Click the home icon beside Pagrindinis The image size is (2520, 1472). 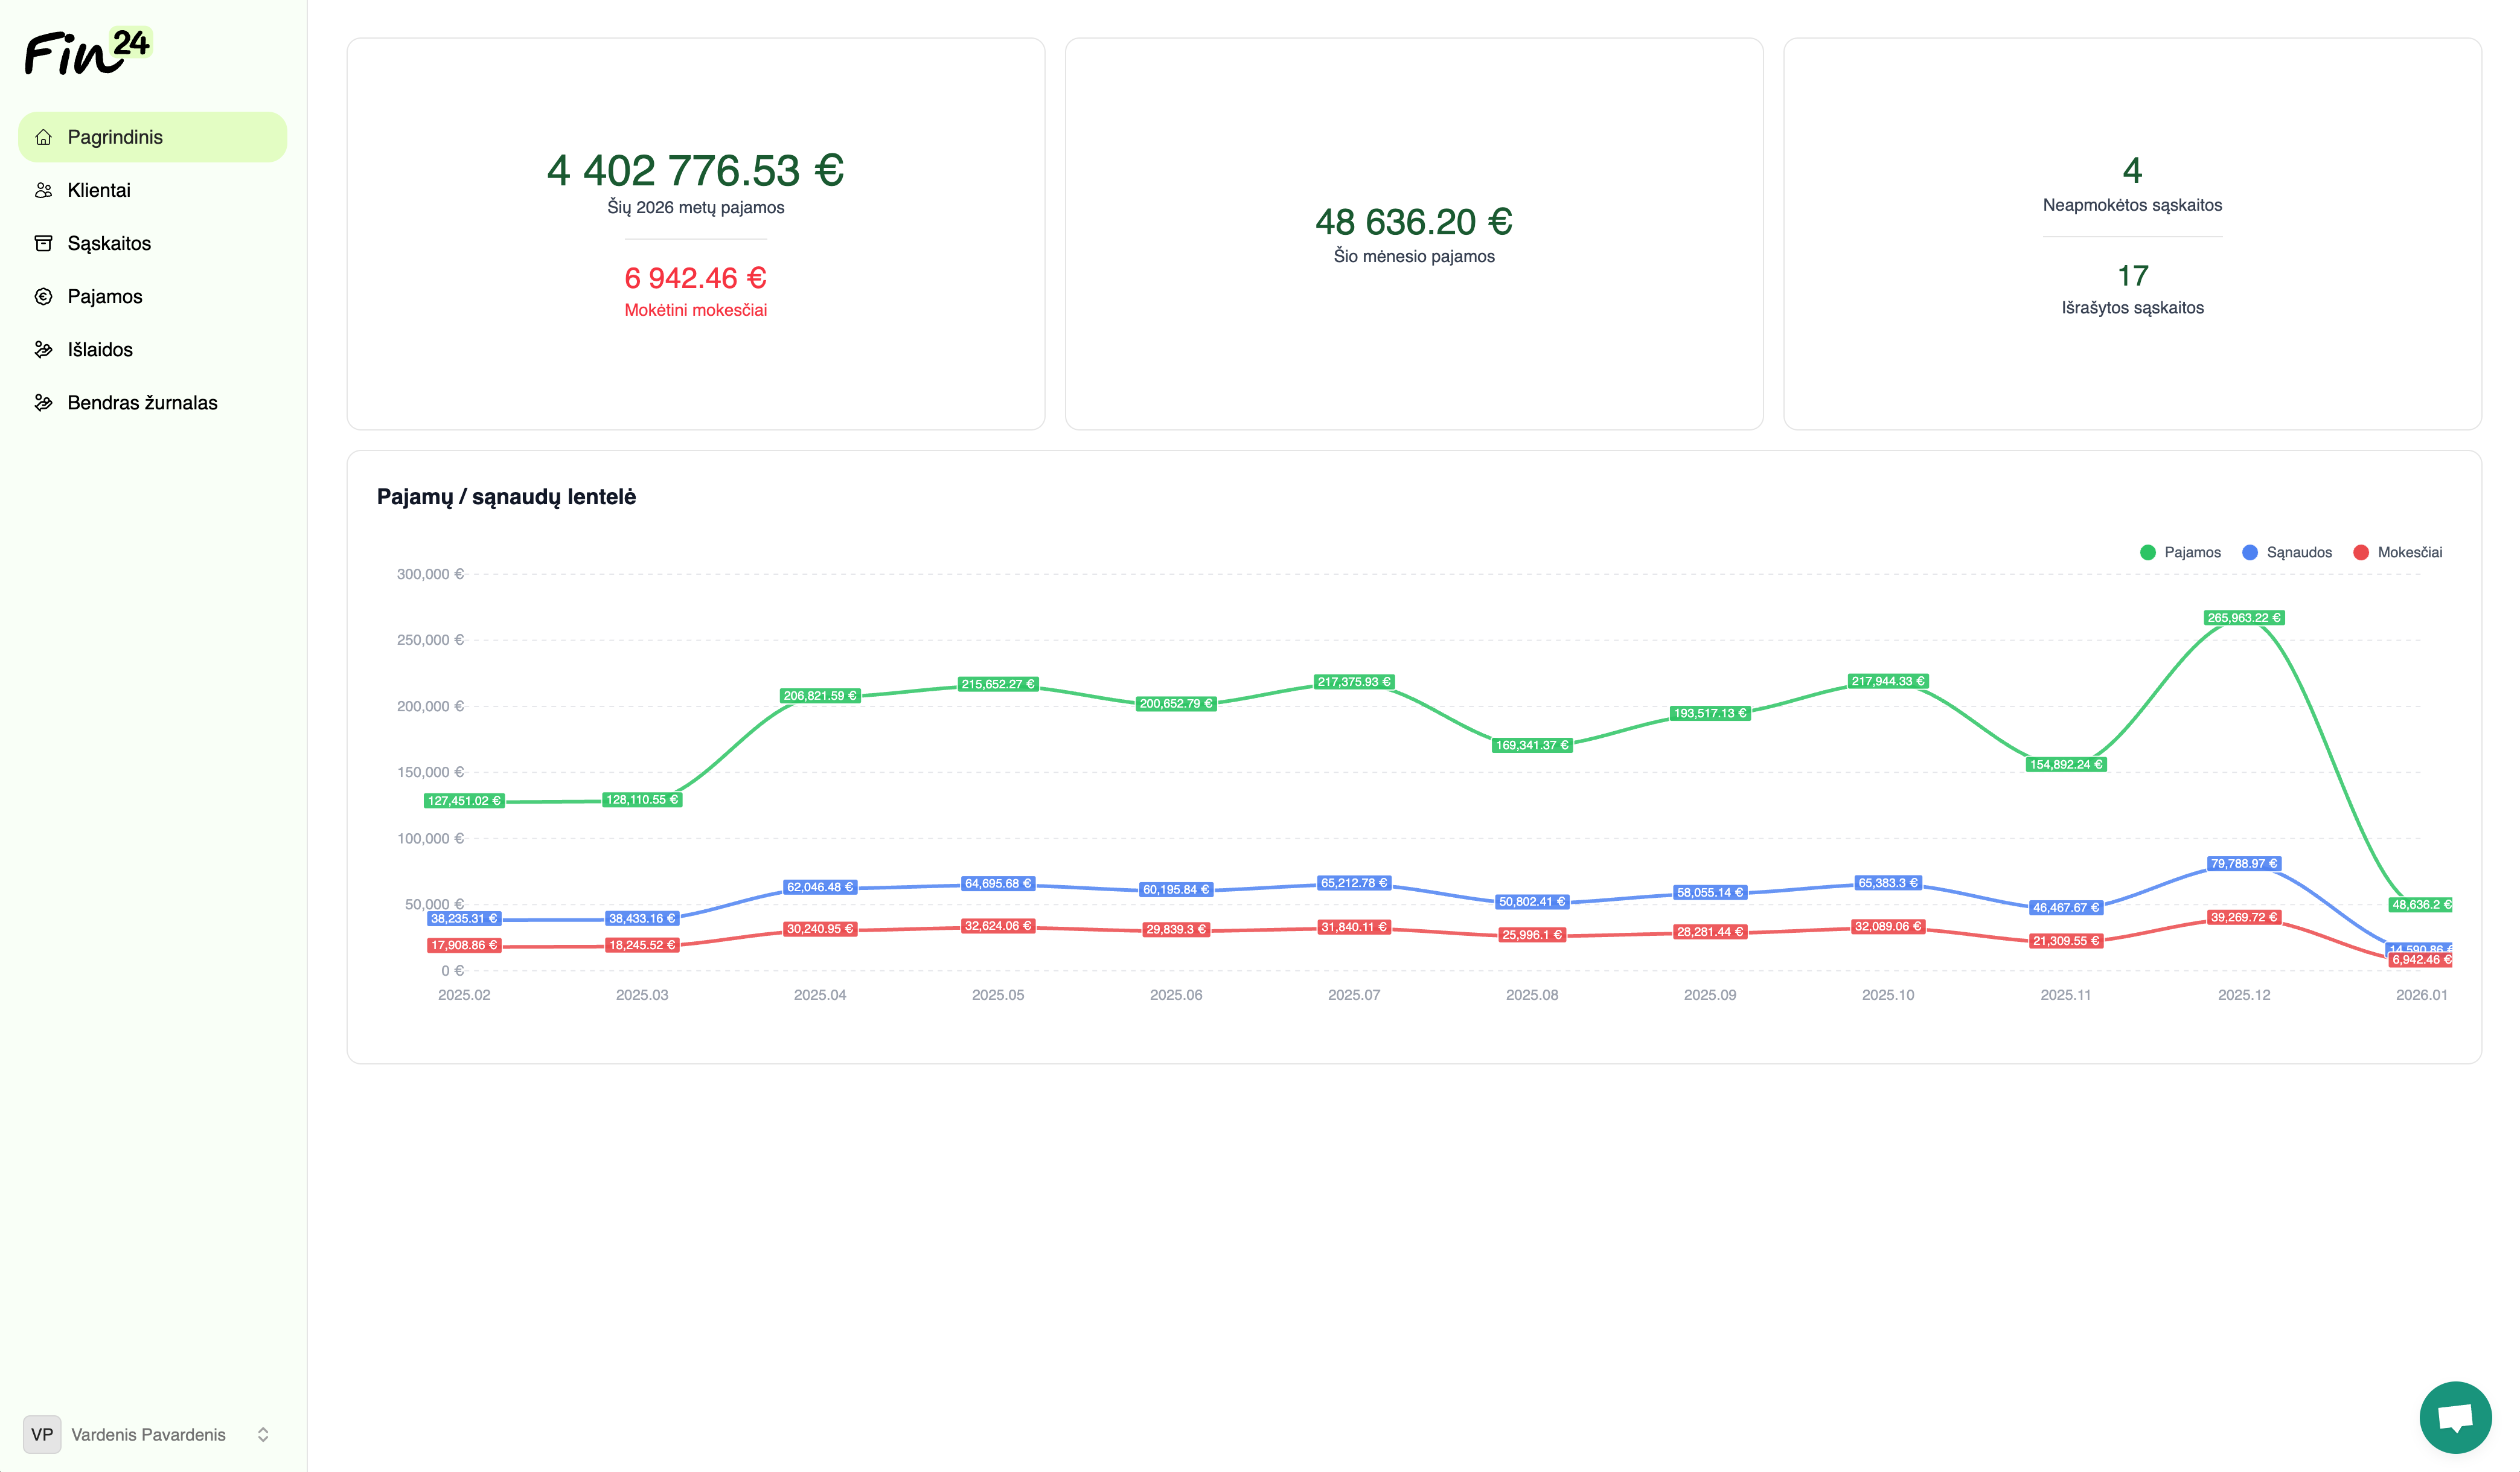[43, 137]
